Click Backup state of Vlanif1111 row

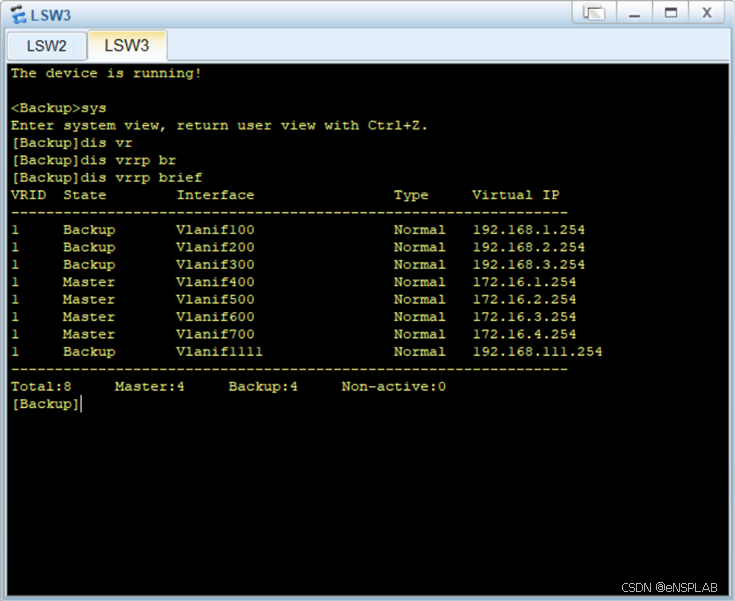89,352
